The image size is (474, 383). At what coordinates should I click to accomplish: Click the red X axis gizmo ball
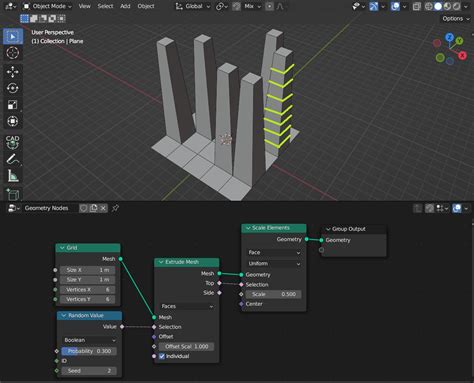462,56
